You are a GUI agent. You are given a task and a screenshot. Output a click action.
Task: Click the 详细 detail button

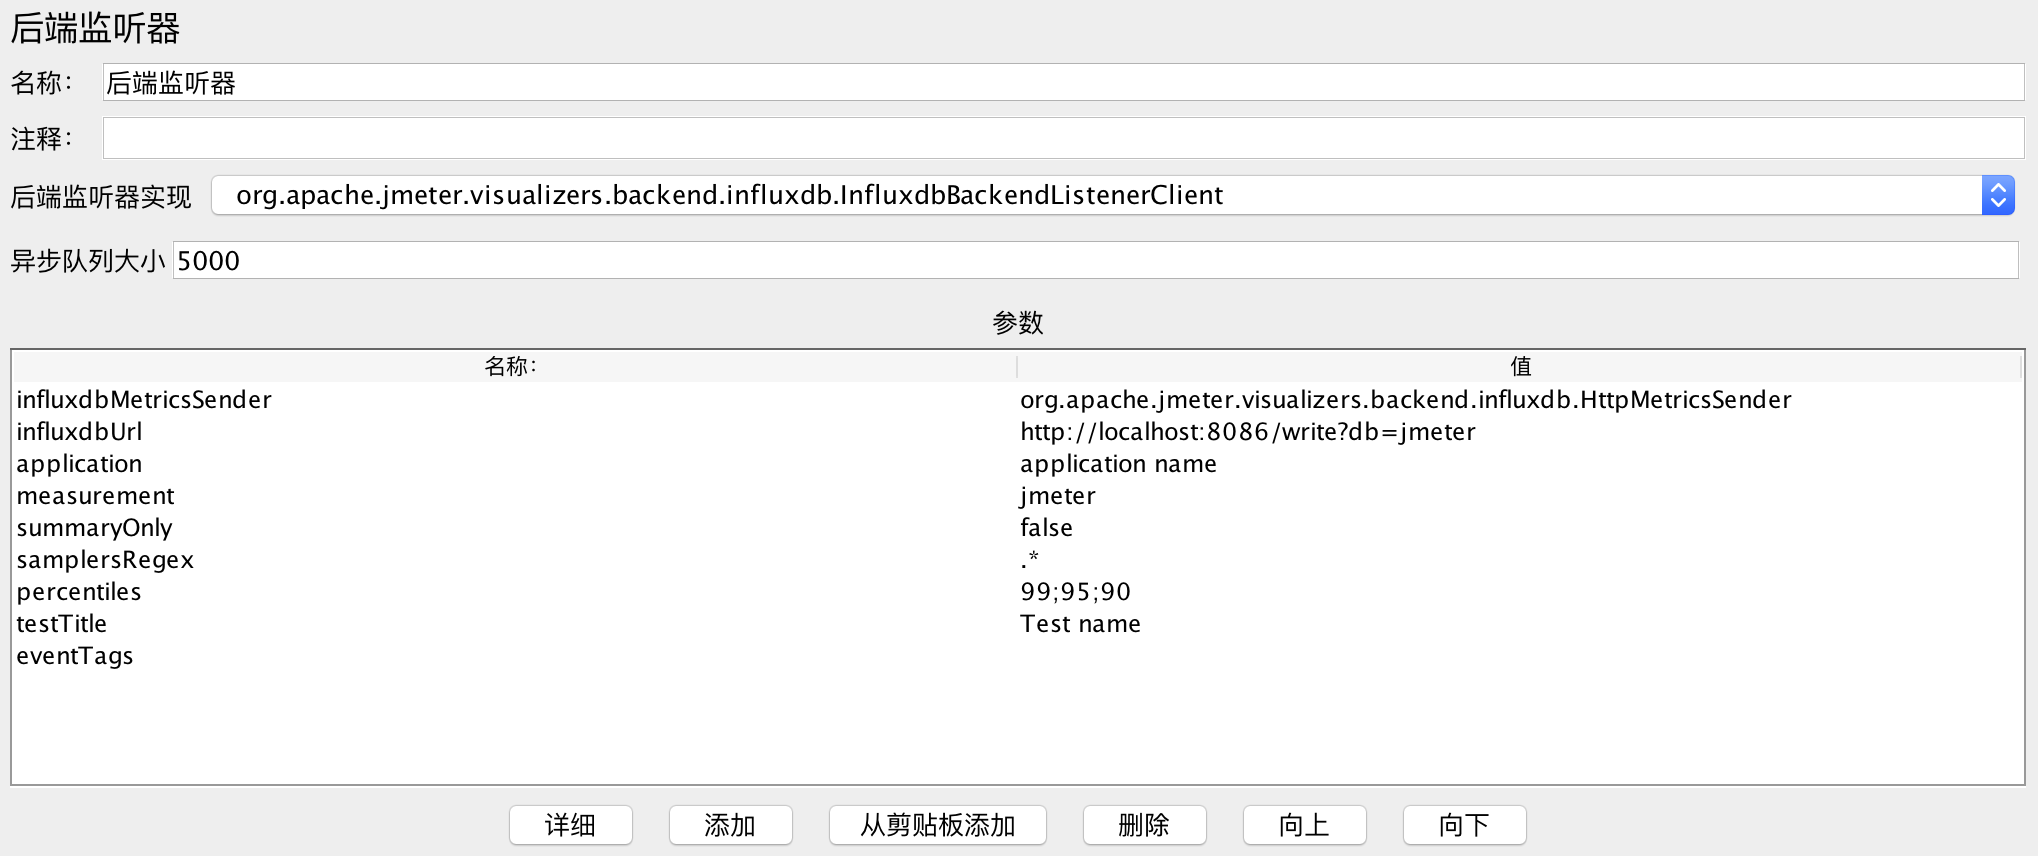[570, 825]
